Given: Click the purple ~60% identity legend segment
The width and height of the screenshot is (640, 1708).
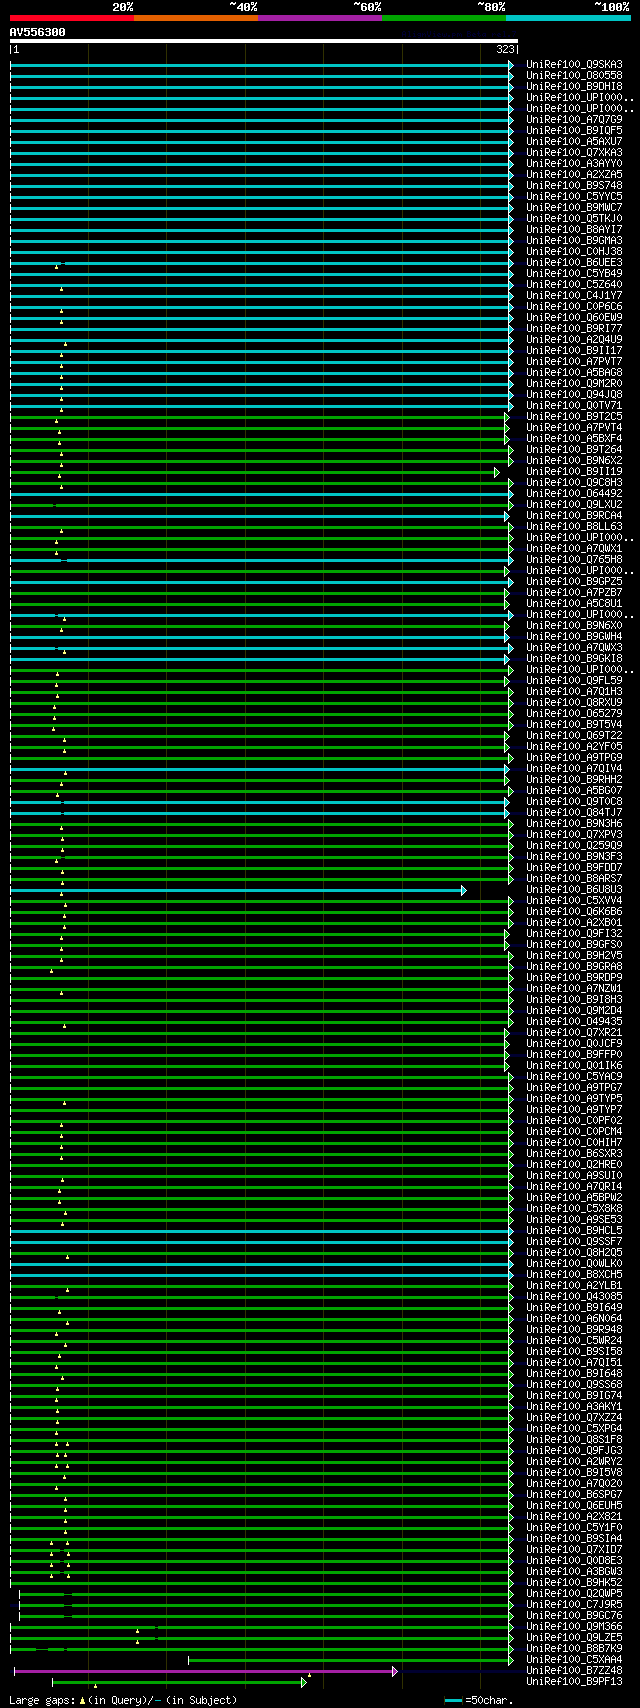Looking at the screenshot, I should point(319,18).
